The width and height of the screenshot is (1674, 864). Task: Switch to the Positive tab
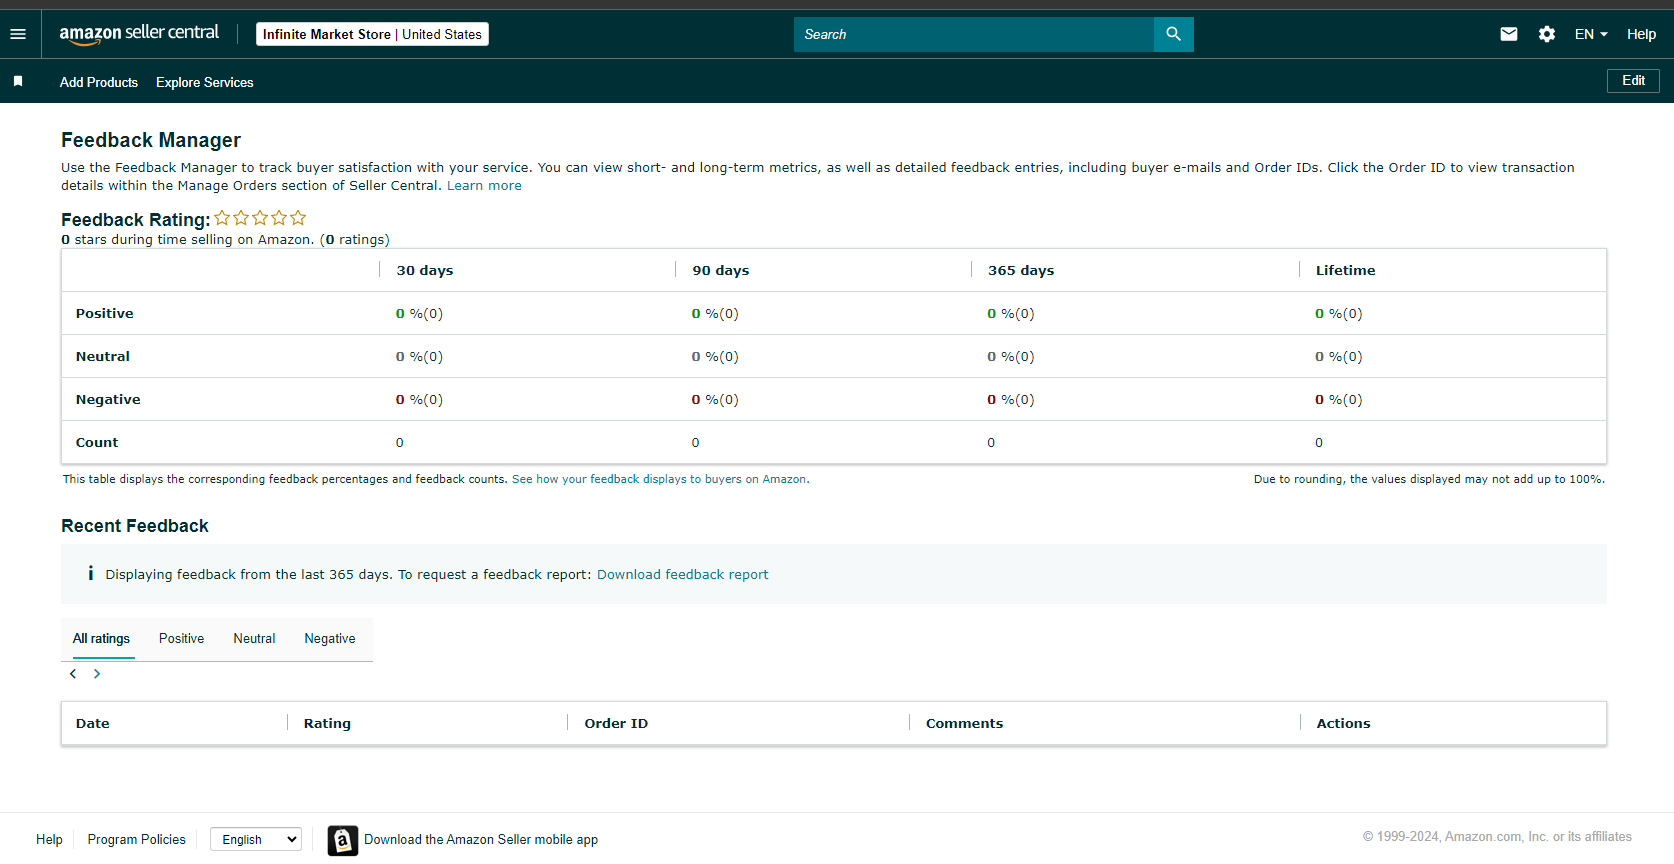(181, 639)
